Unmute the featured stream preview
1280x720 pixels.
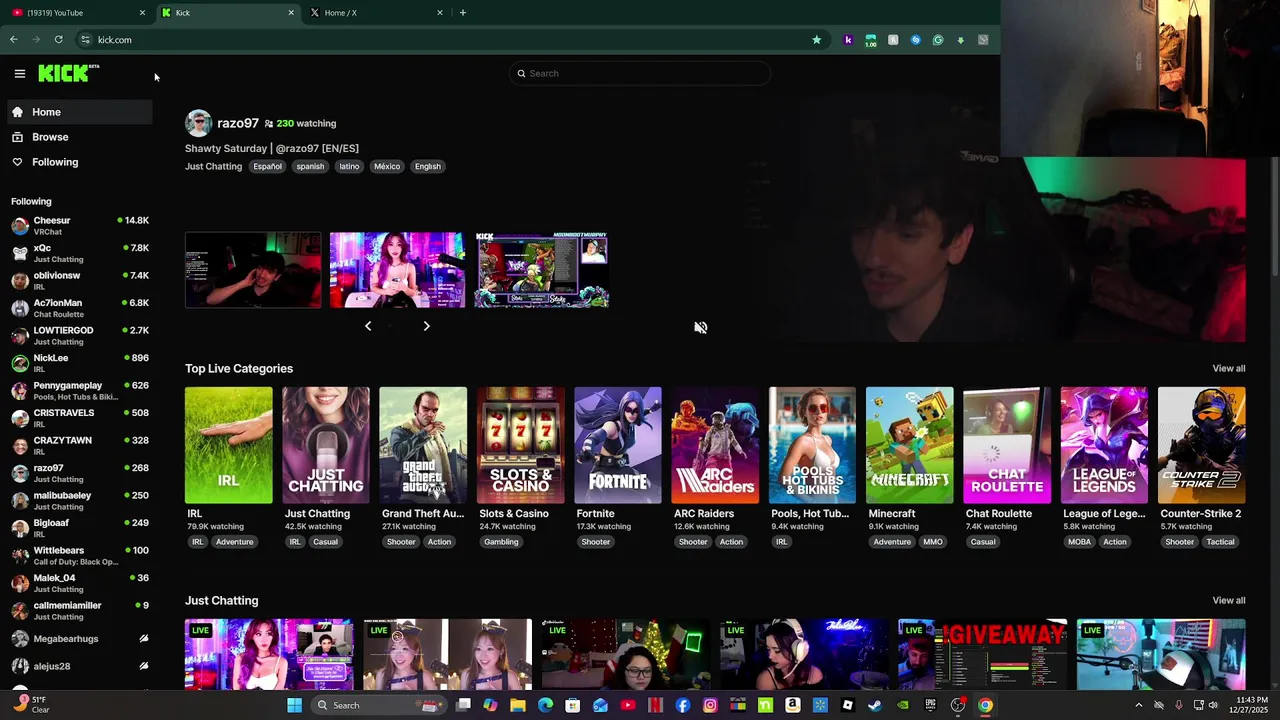pyautogui.click(x=701, y=328)
